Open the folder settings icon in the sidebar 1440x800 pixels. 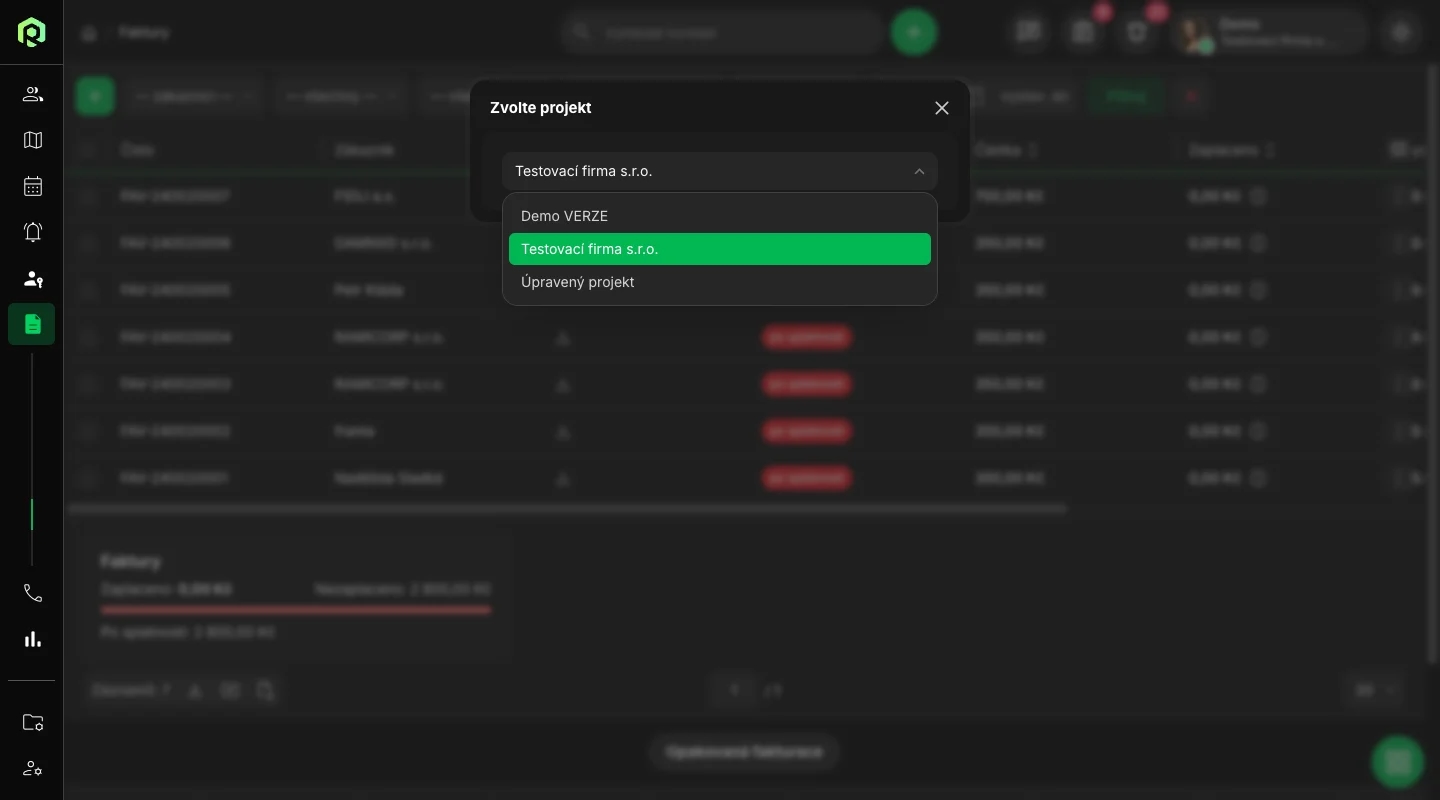32,722
